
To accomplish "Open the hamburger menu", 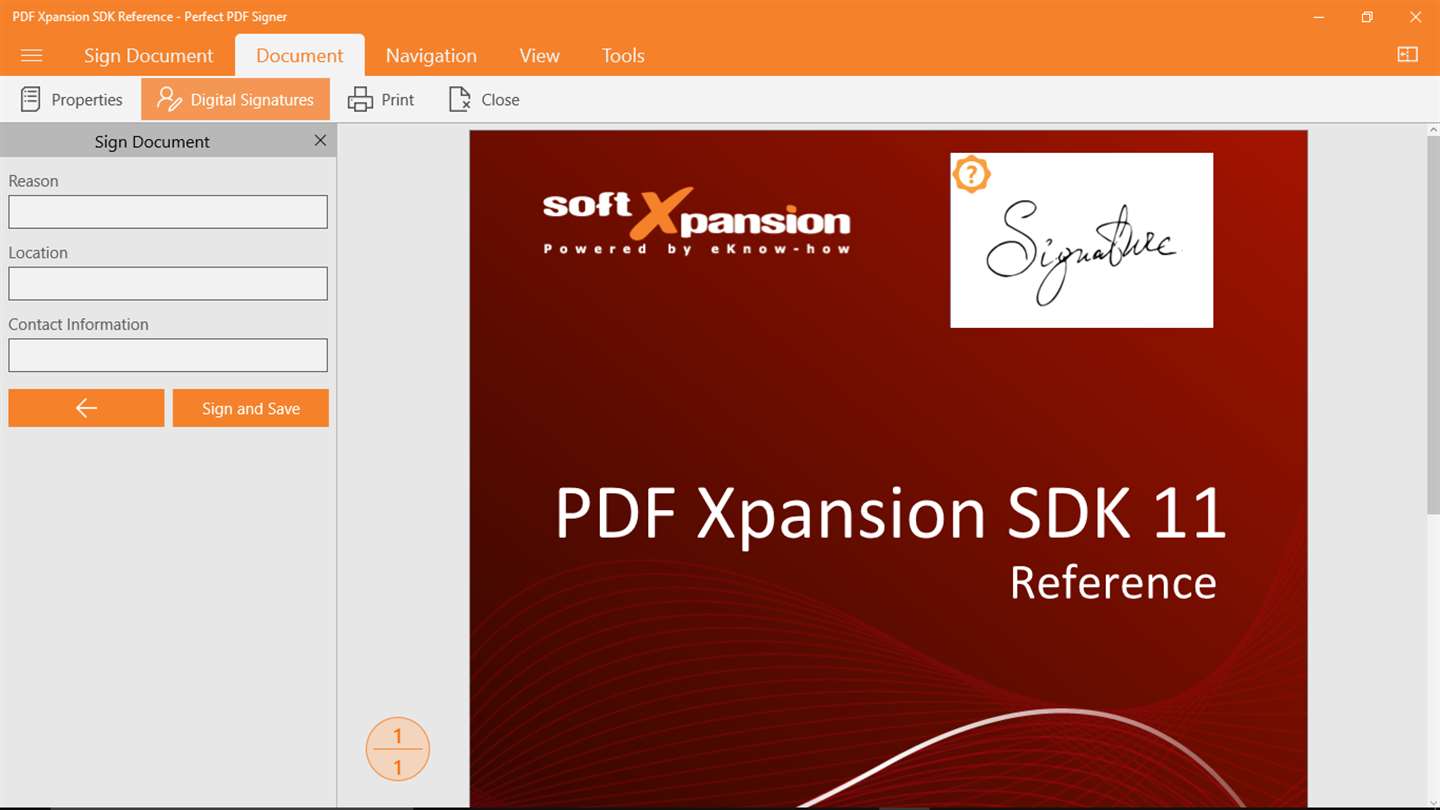I will [x=32, y=56].
